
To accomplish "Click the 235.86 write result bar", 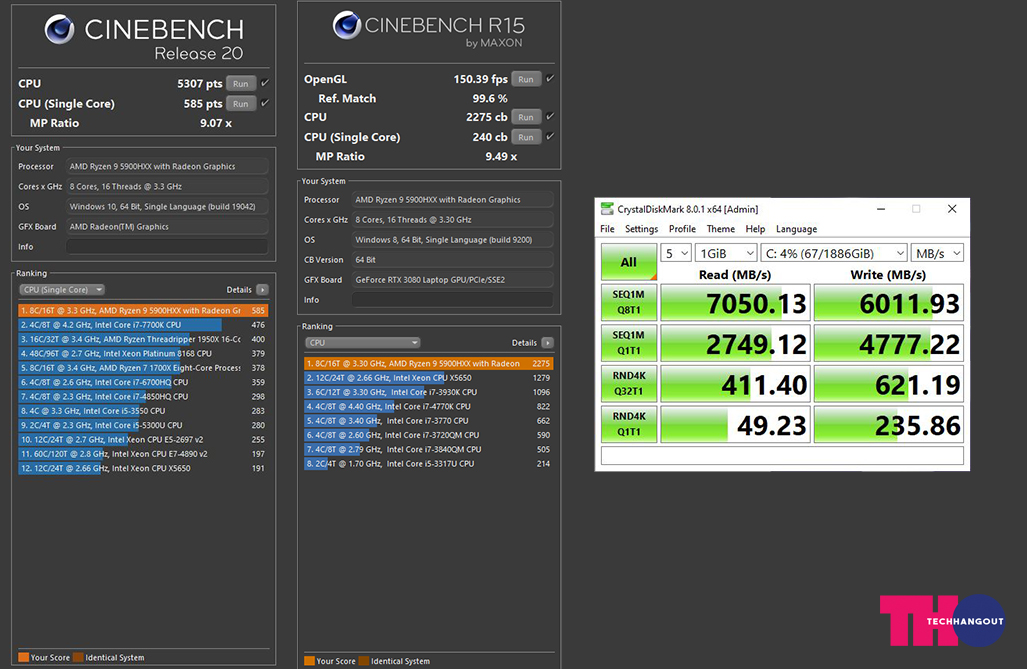I will tap(889, 425).
